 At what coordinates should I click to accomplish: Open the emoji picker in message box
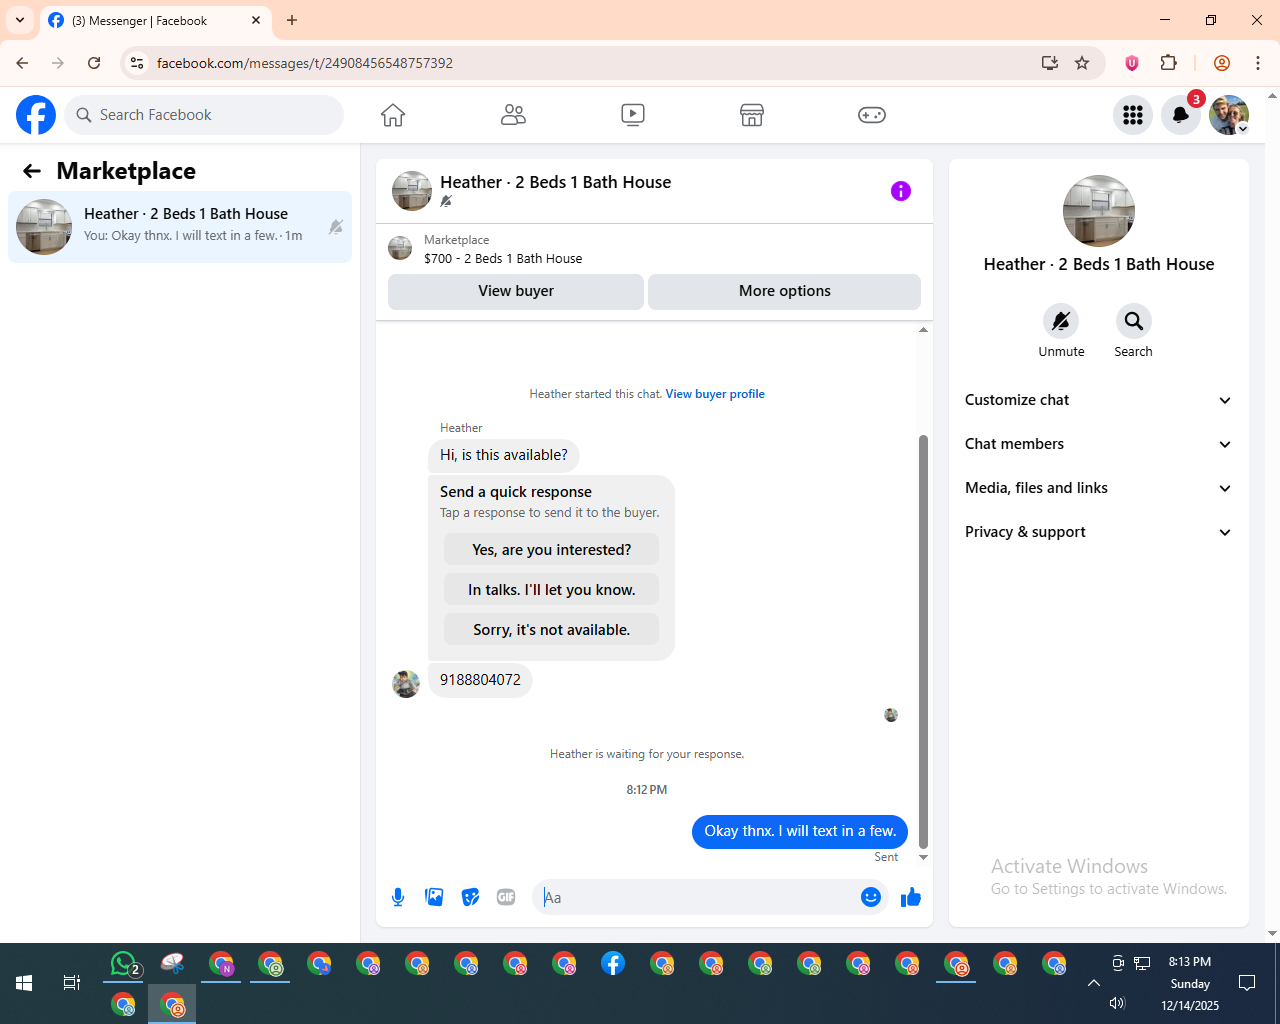871,897
